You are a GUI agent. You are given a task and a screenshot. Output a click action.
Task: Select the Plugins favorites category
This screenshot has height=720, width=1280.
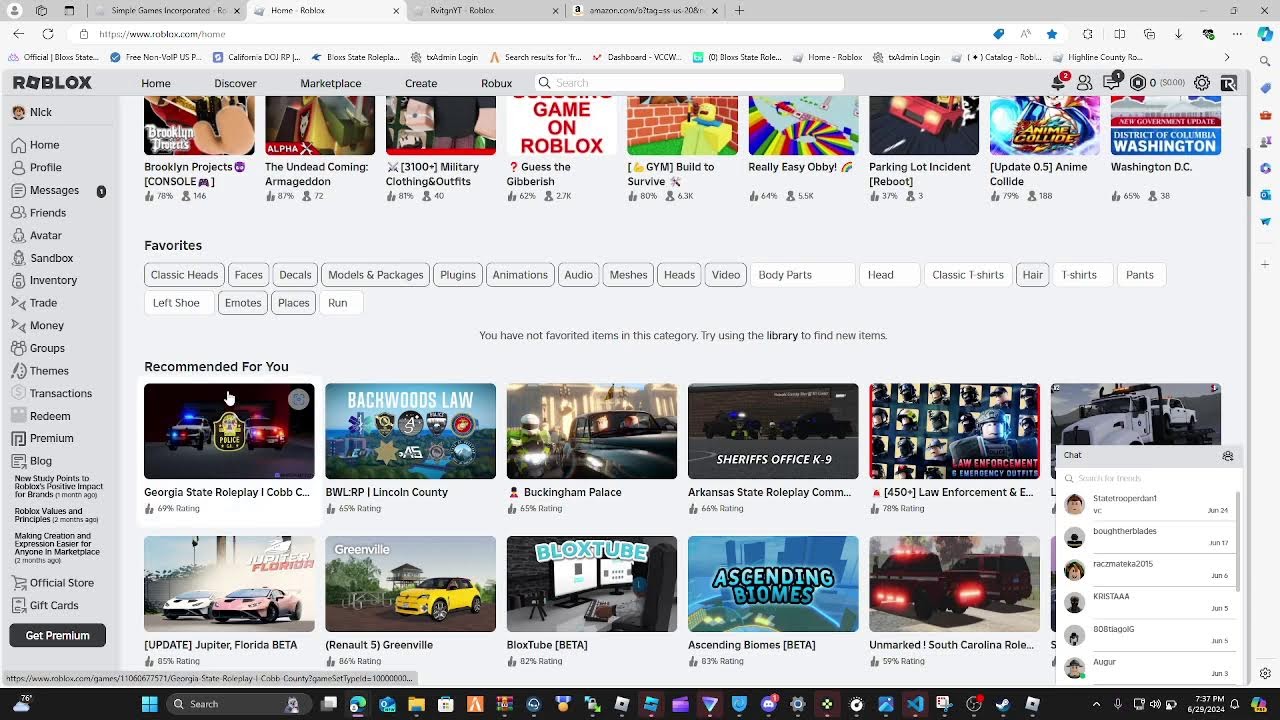458,275
